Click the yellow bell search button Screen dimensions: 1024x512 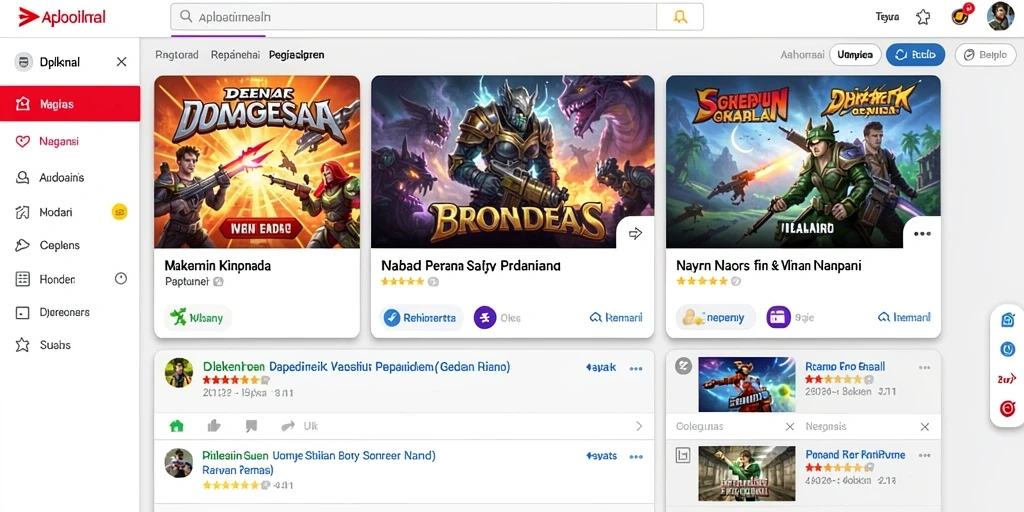coord(680,17)
